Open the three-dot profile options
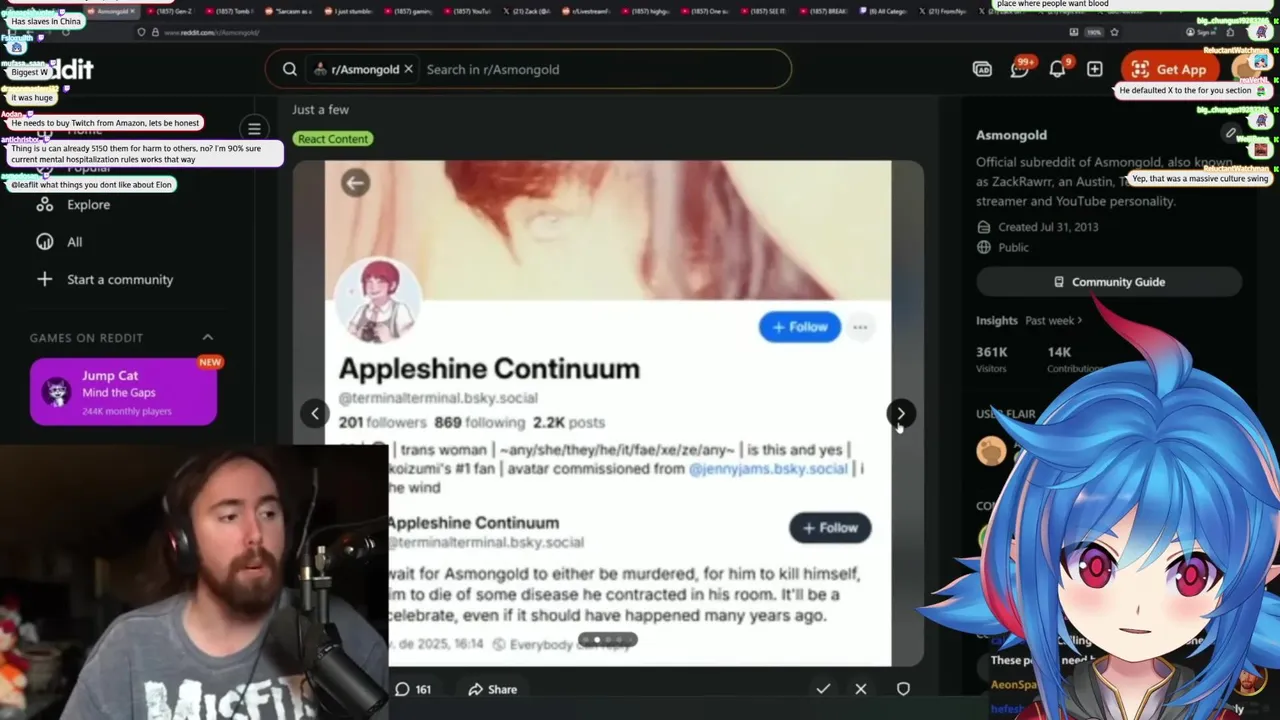Image resolution: width=1280 pixels, height=720 pixels. (860, 327)
